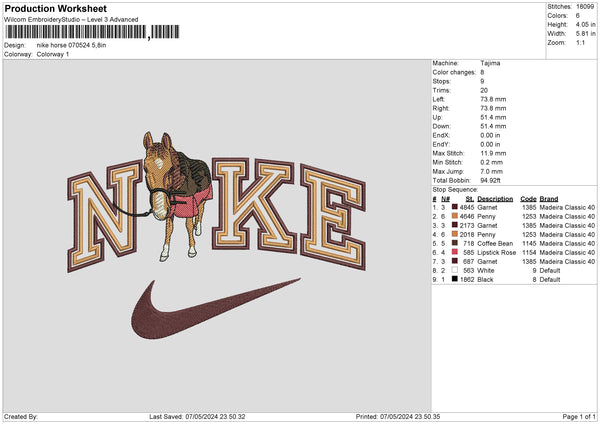Click code "1145" in the Coffee Bean row

530,243
